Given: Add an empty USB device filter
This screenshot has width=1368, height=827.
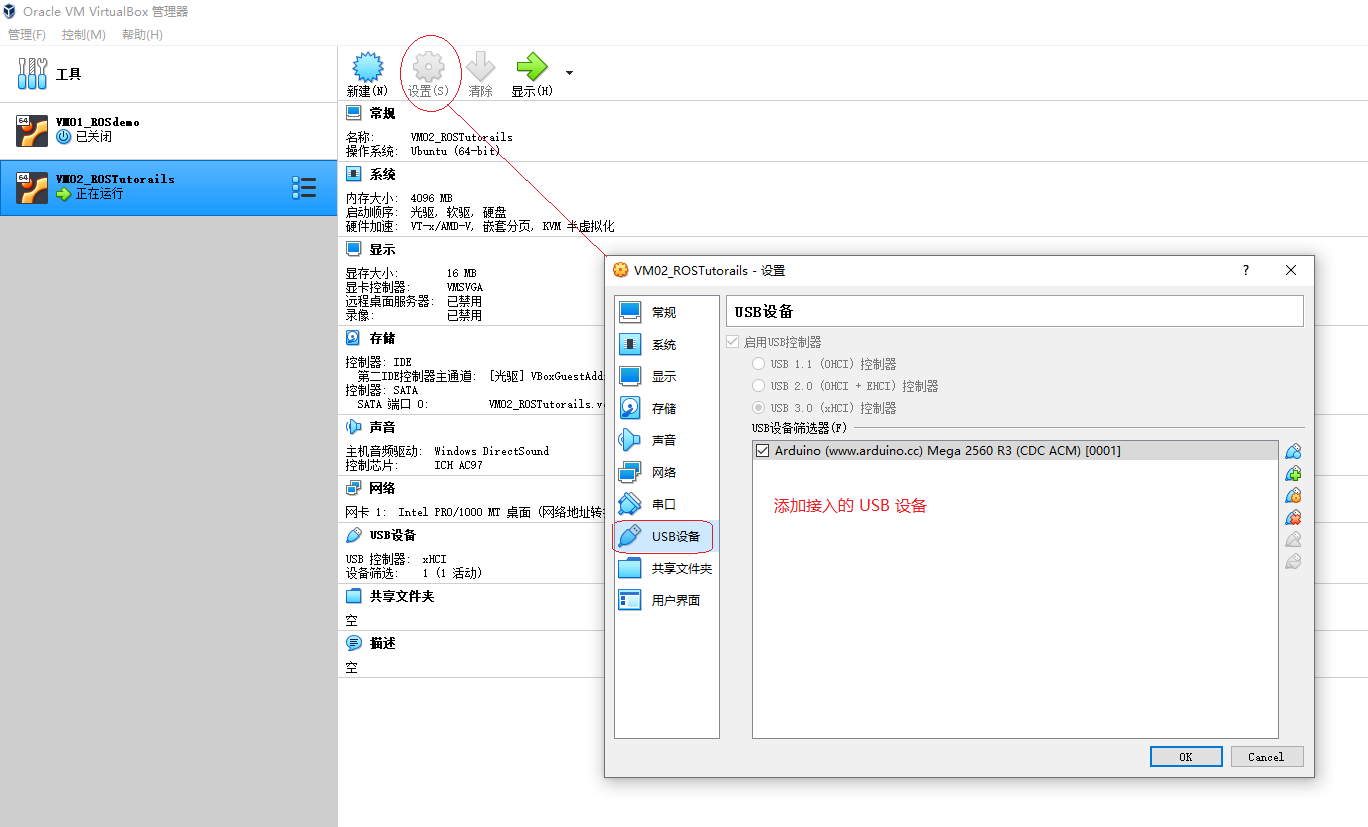Looking at the screenshot, I should click(1293, 451).
